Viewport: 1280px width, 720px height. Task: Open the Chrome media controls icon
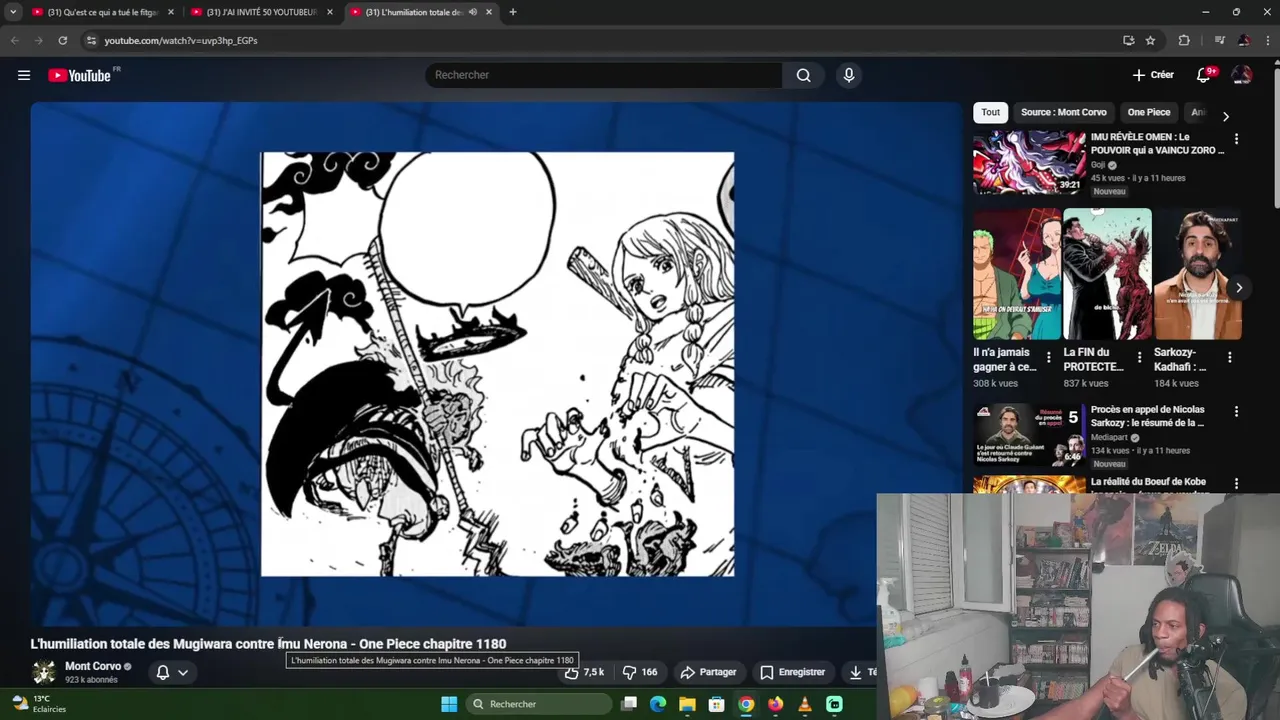1219,40
